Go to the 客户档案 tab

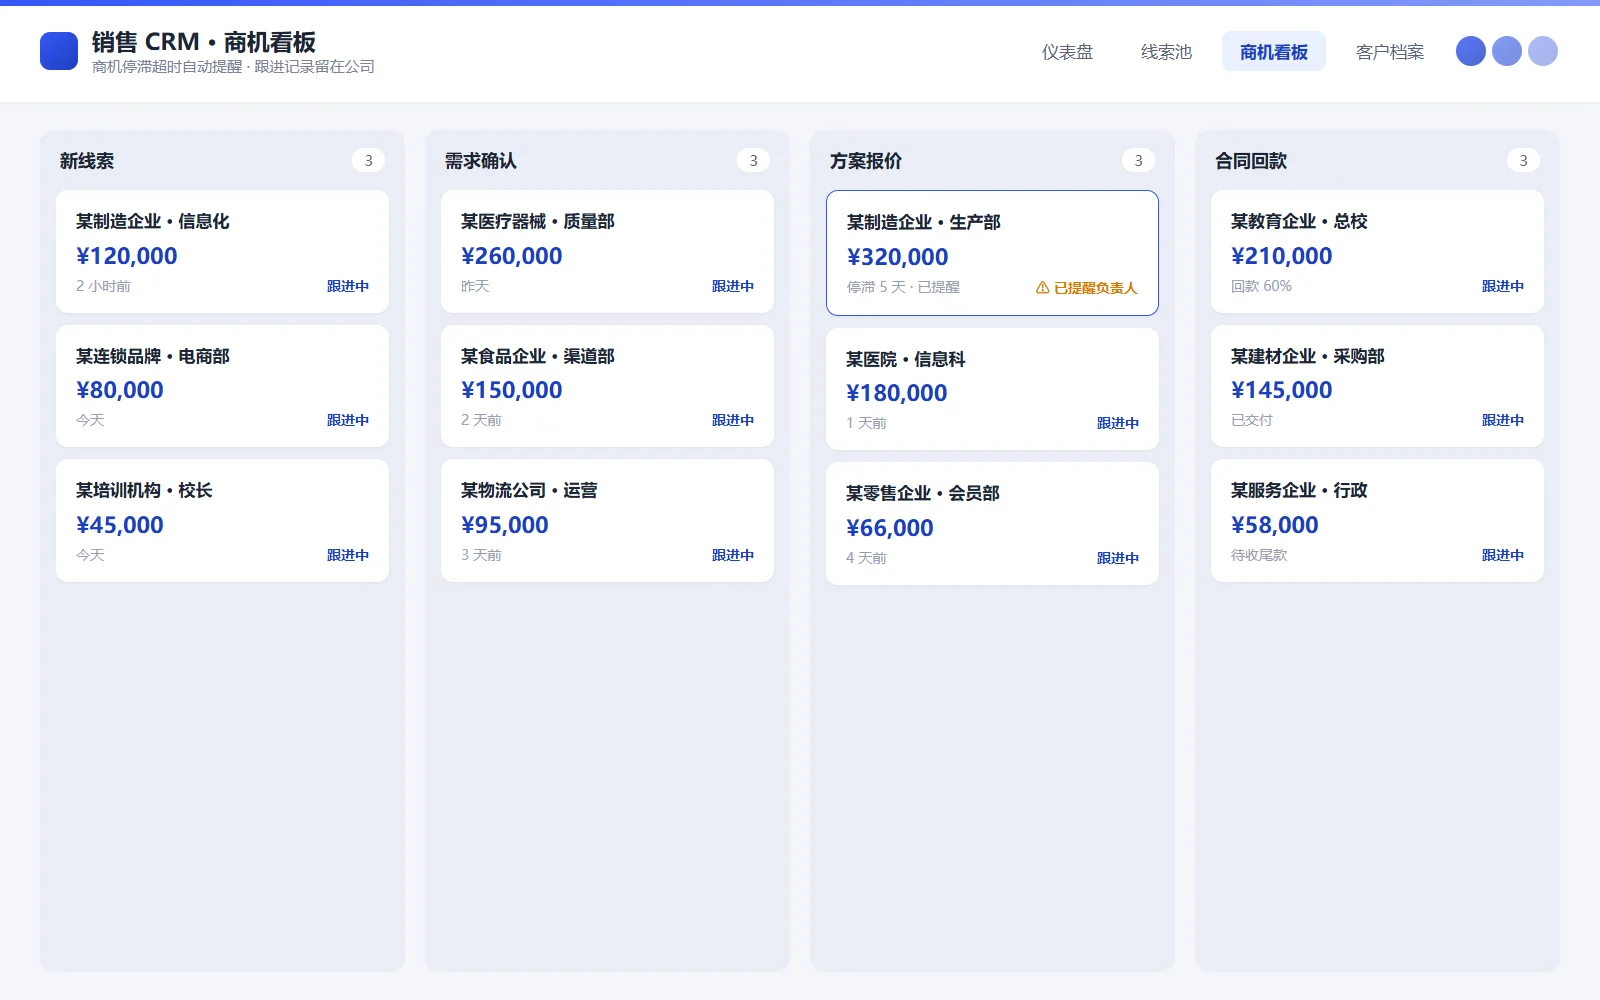pos(1390,52)
